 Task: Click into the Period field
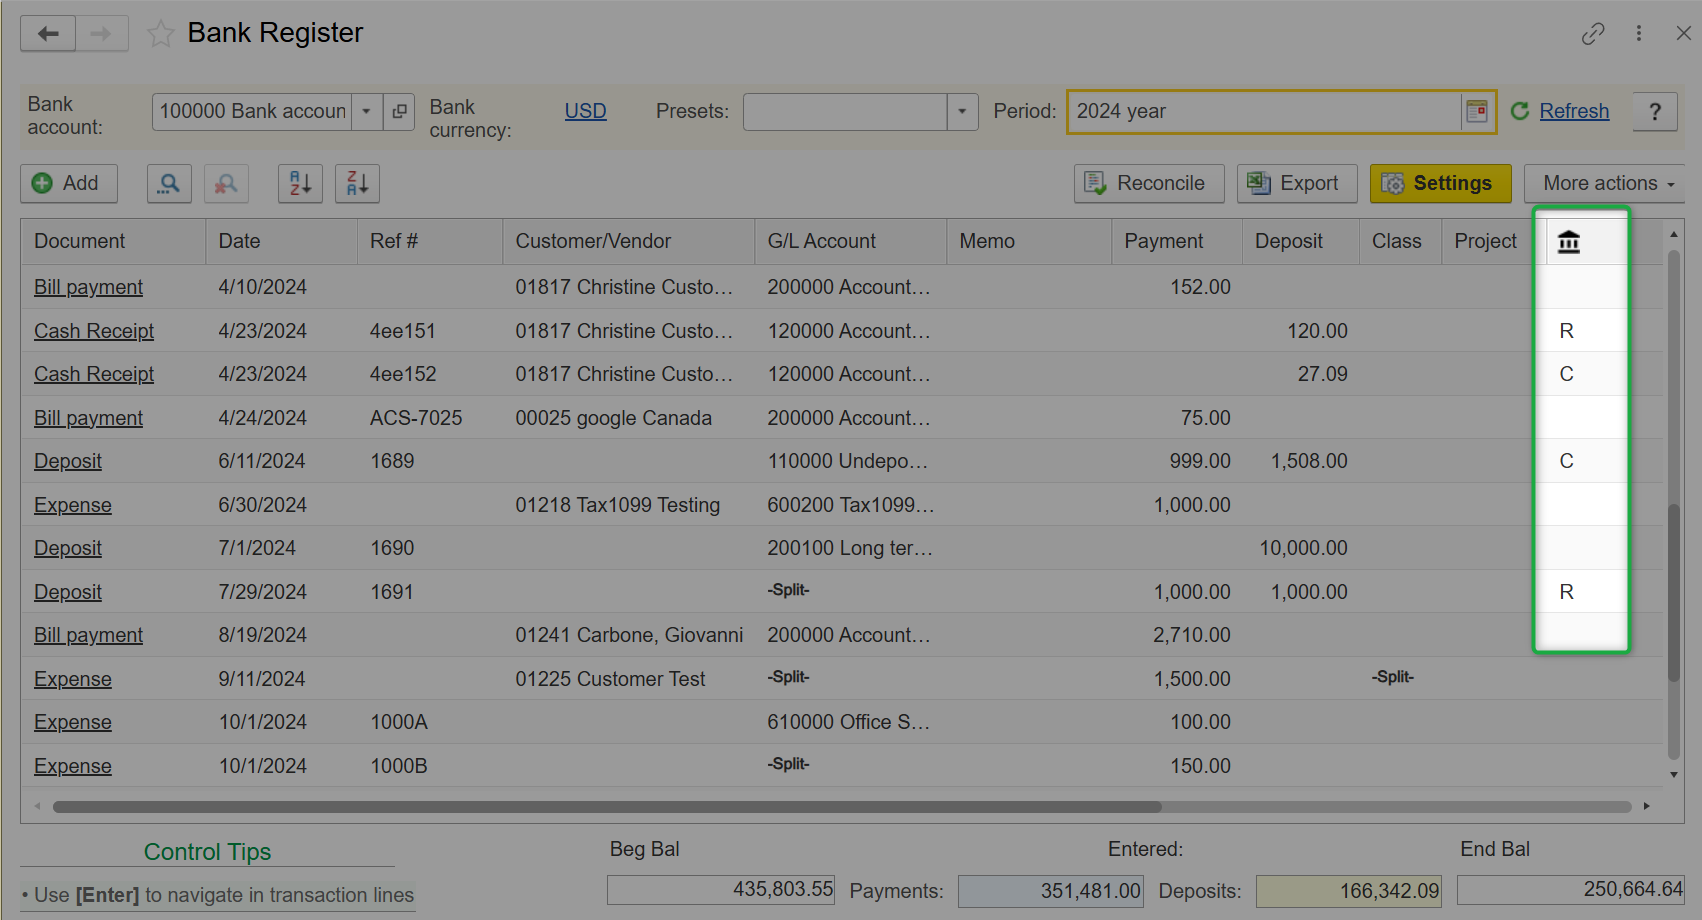1265,112
